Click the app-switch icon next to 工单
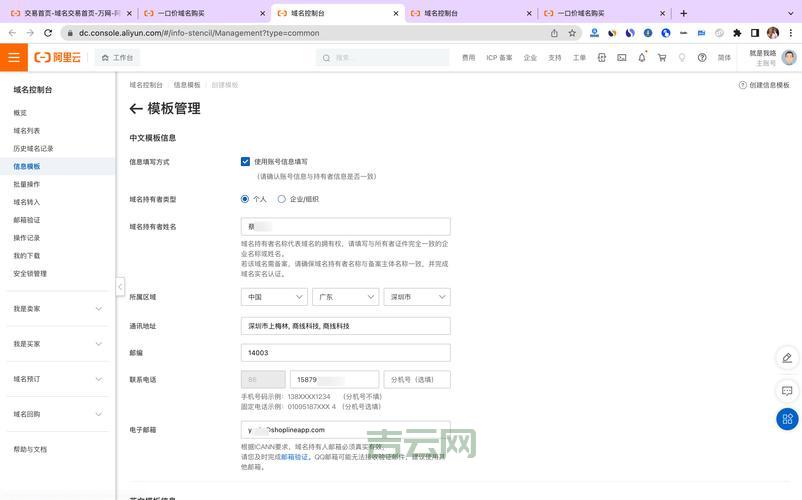 coord(602,58)
